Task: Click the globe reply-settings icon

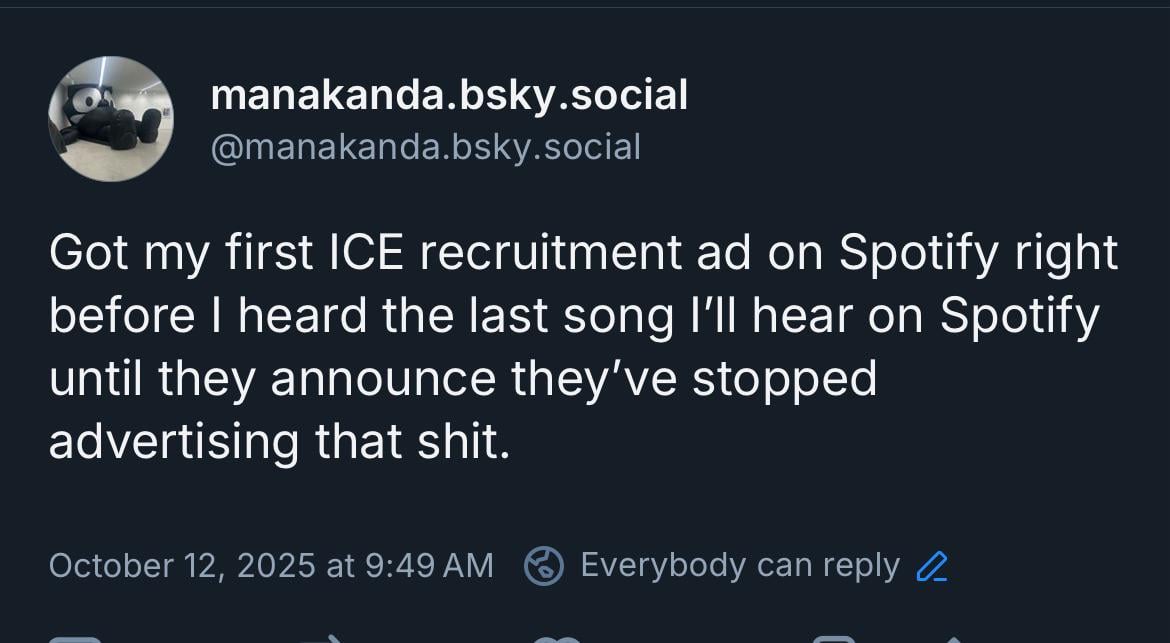Action: tap(545, 566)
